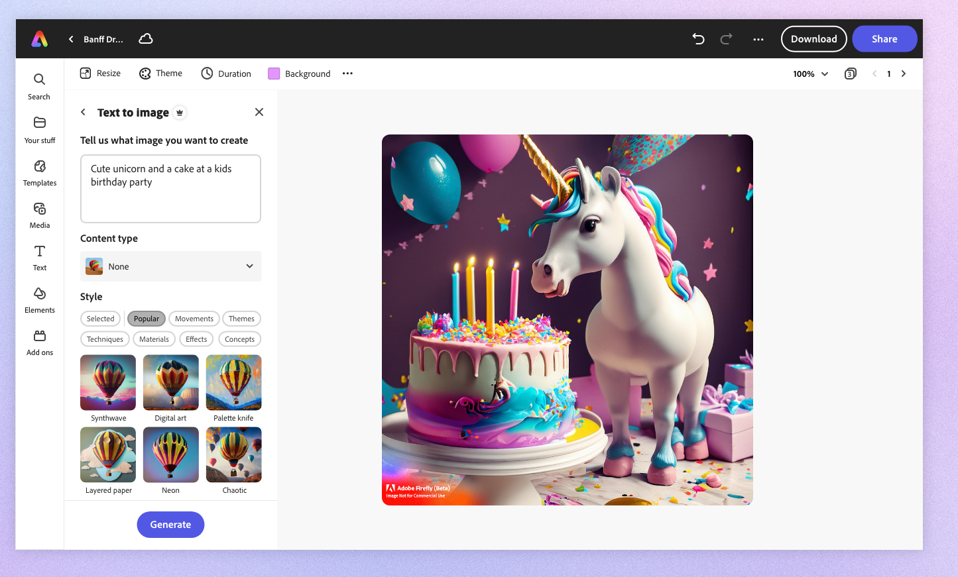Image resolution: width=958 pixels, height=577 pixels.
Task: Redo the last action
Action: [x=726, y=39]
